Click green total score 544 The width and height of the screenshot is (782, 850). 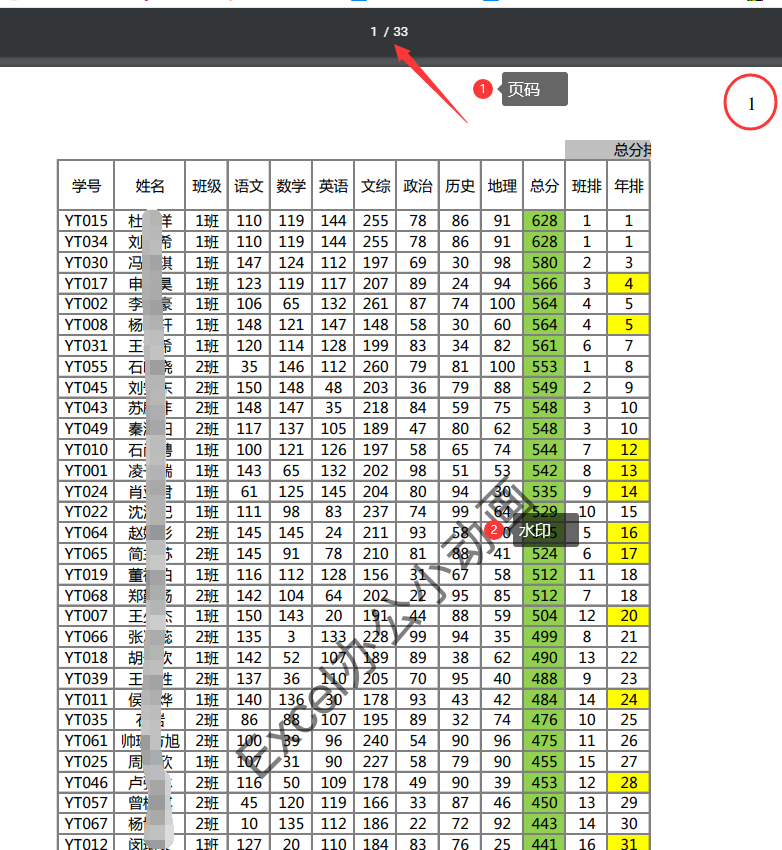pos(544,450)
